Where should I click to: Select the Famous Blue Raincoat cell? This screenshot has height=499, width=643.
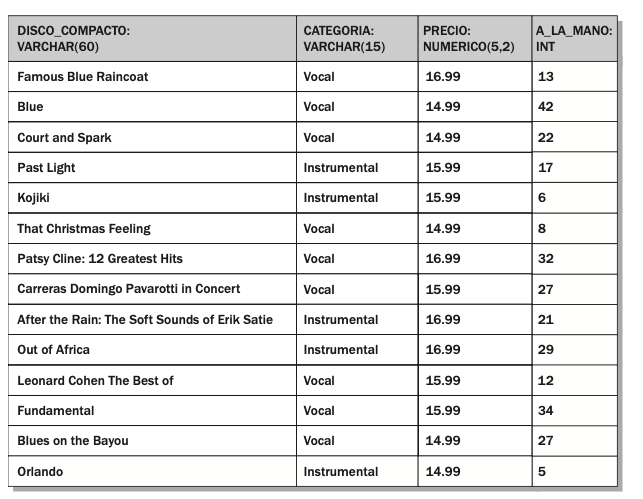(x=84, y=76)
